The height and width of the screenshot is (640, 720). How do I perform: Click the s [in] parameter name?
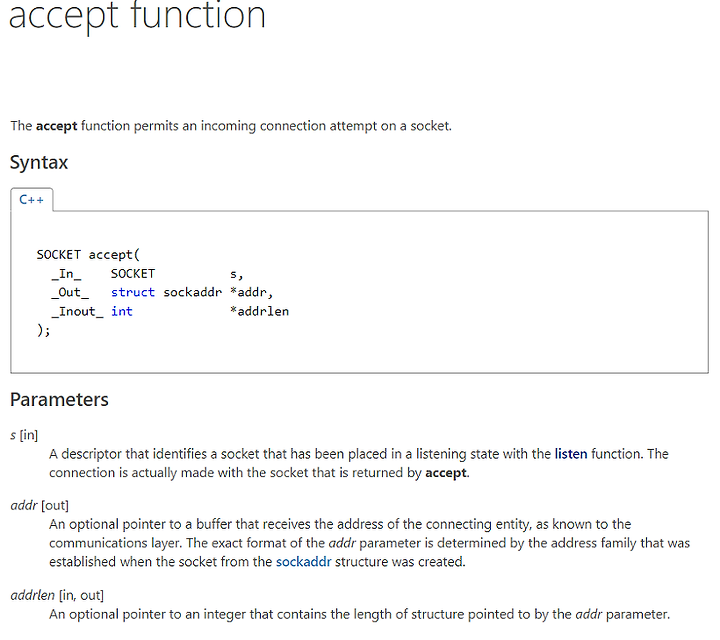pos(24,435)
